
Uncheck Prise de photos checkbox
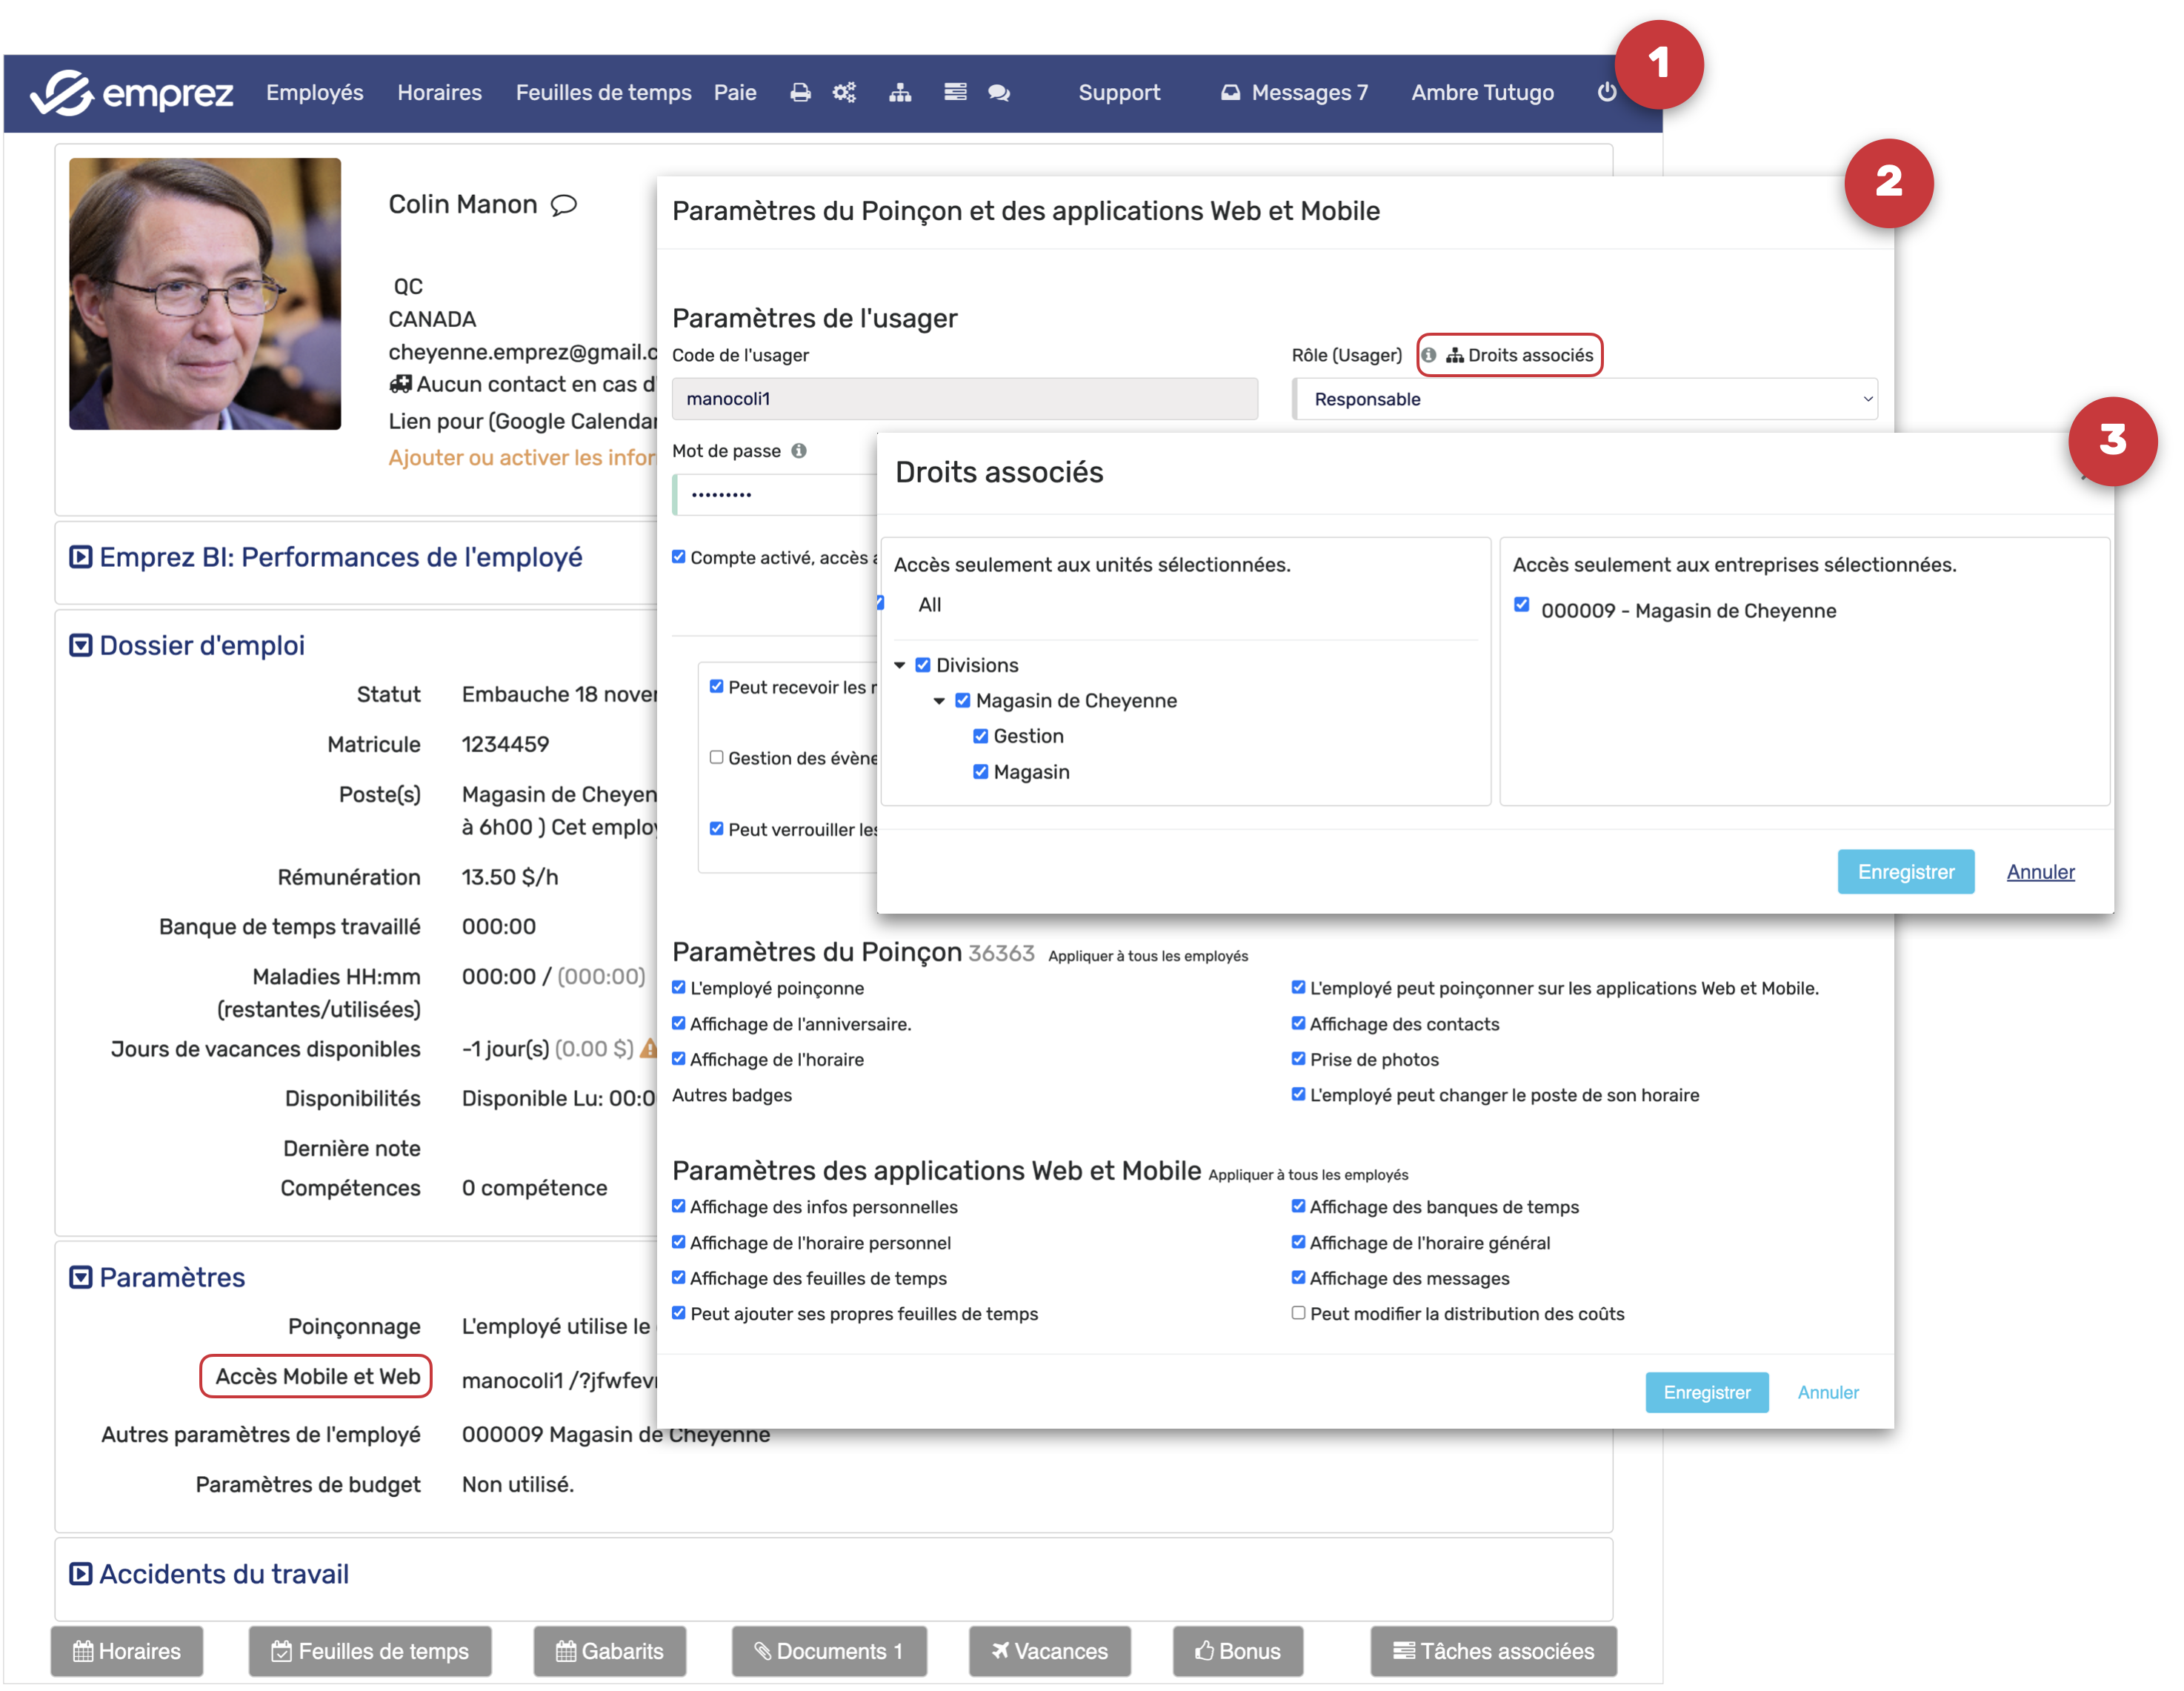click(x=1298, y=1059)
